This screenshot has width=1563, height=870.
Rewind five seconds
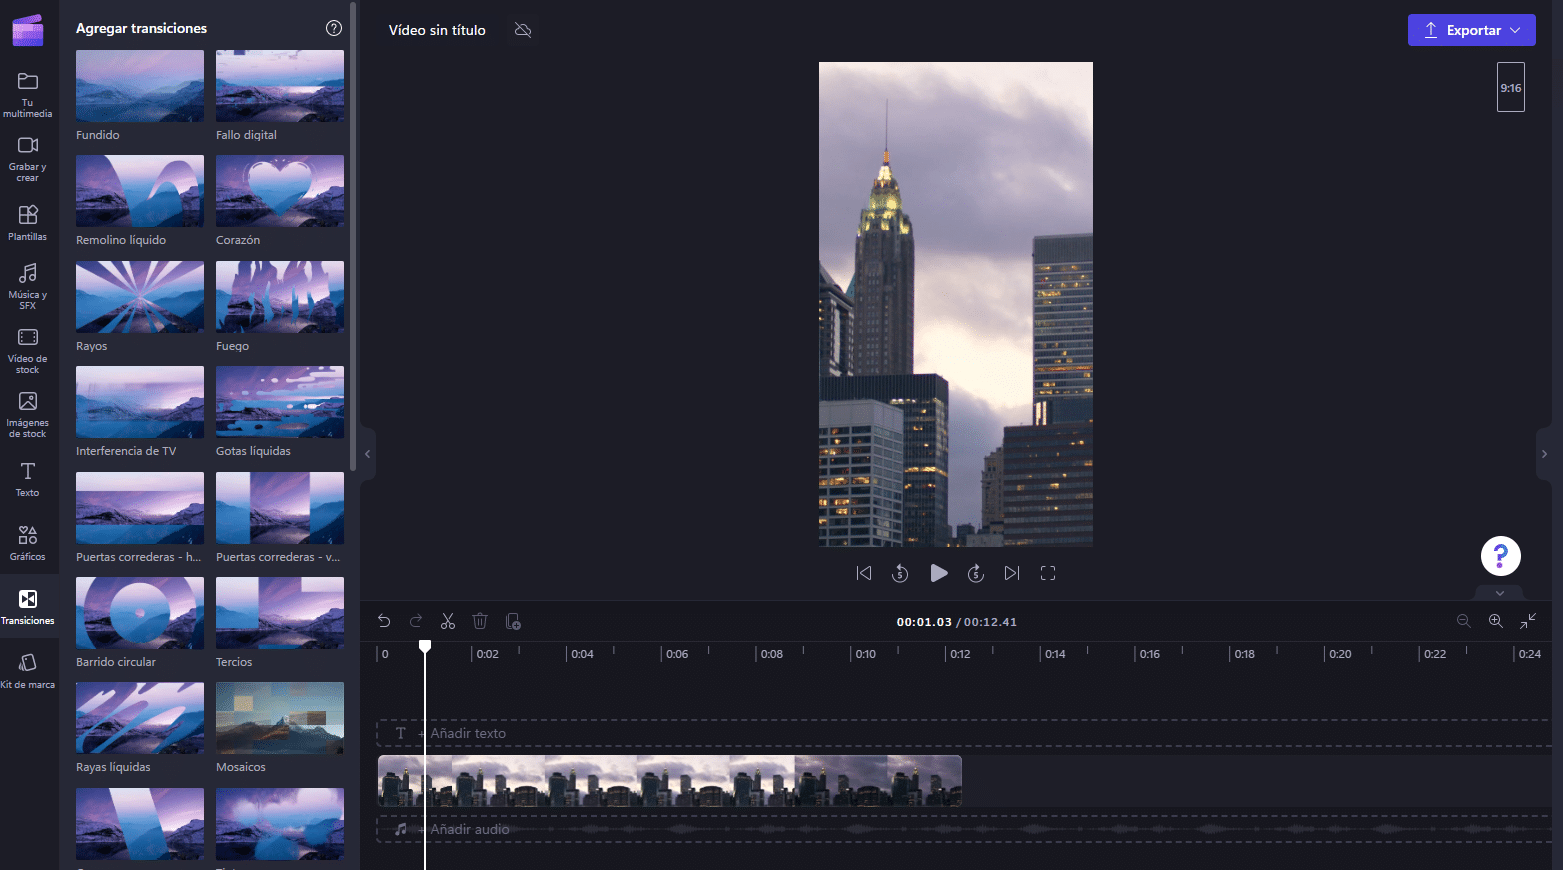tap(900, 573)
